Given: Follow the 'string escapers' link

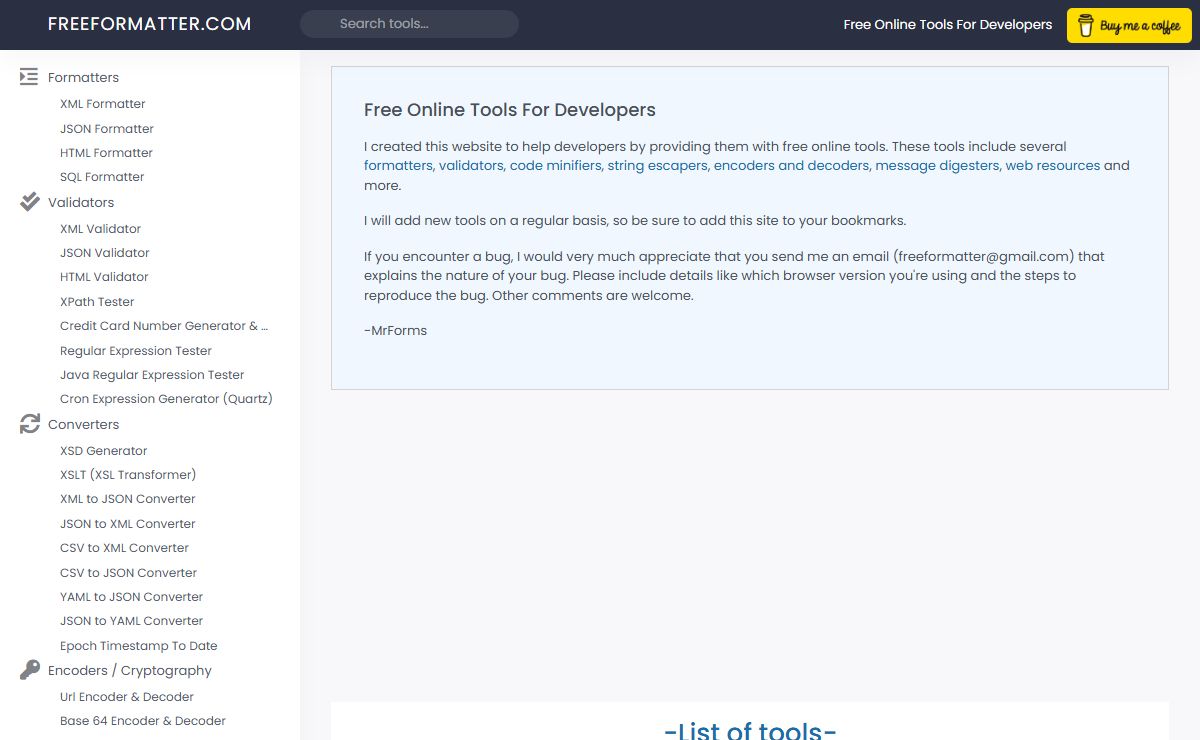Looking at the screenshot, I should pyautogui.click(x=657, y=166).
